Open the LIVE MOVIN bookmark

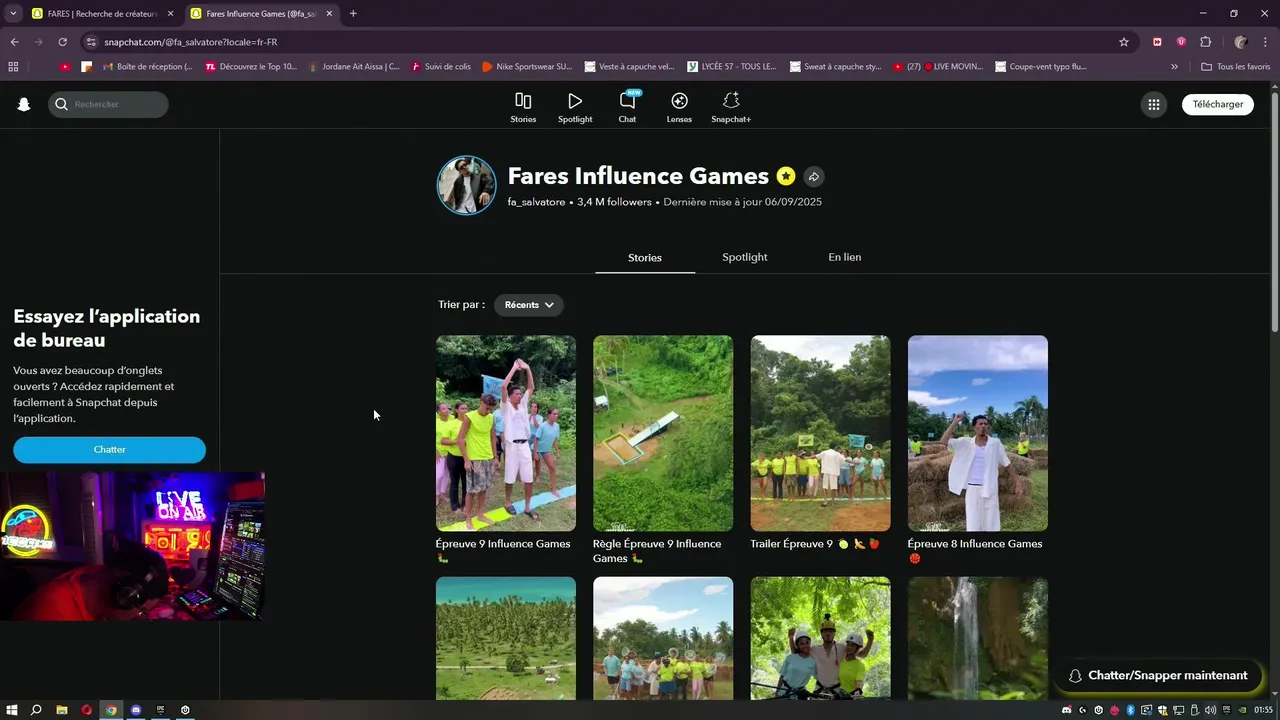point(939,67)
